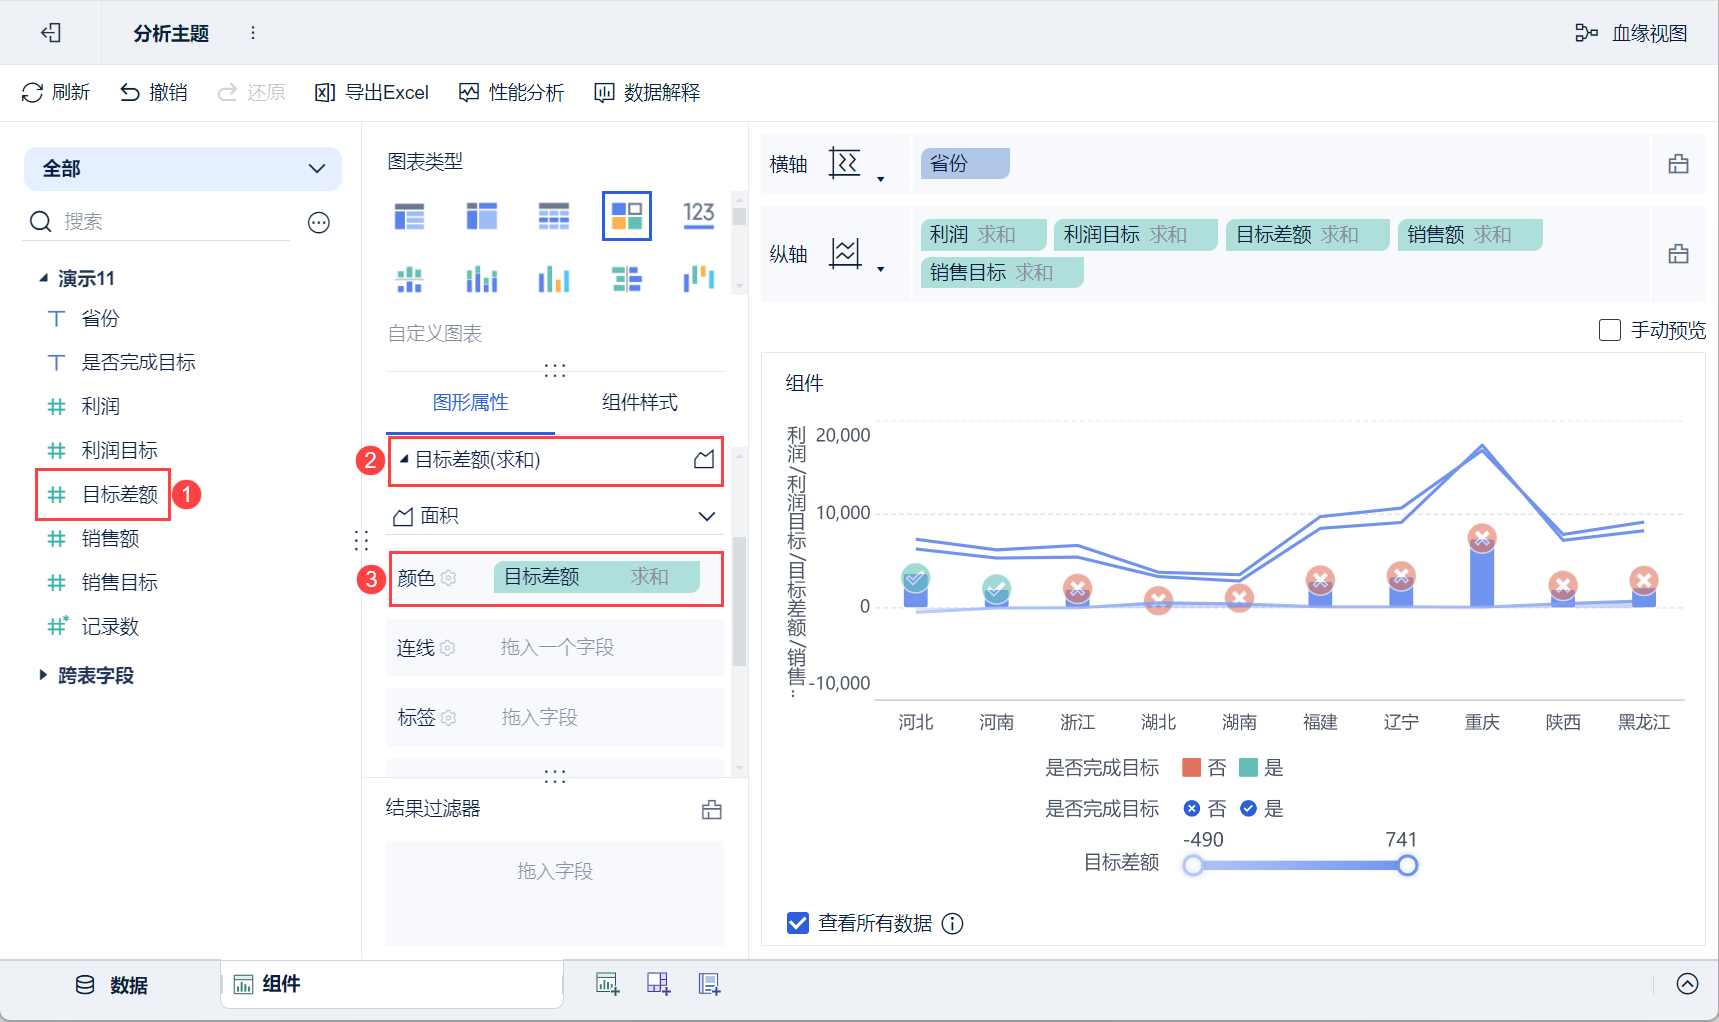Clear the 纵轴 fields with the eraser icon

coord(1679,254)
